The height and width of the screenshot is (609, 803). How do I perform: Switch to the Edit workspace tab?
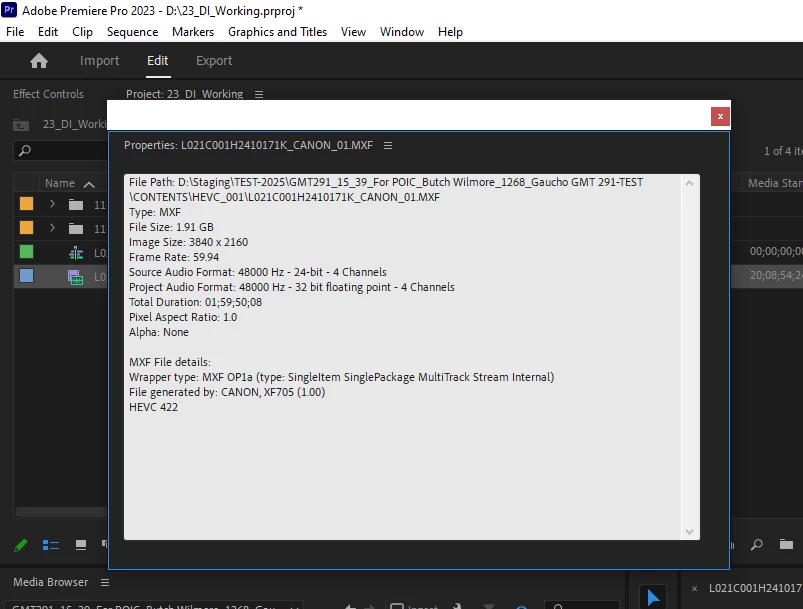pos(157,60)
